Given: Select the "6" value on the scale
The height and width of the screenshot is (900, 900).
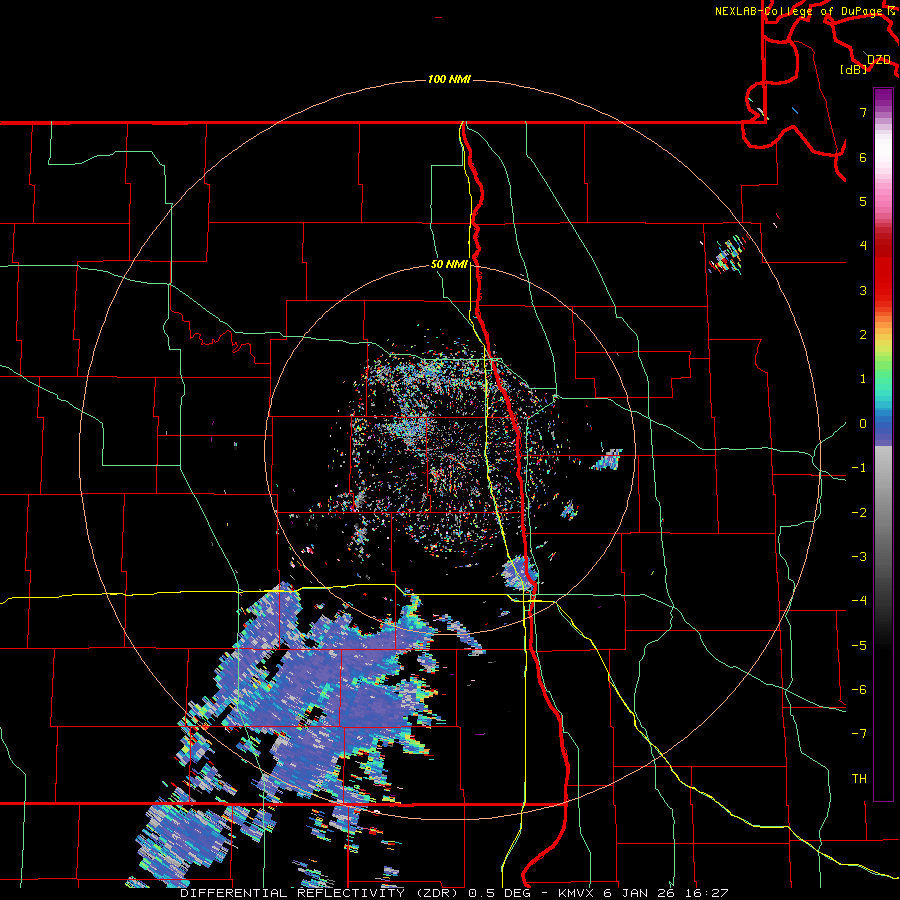Looking at the screenshot, I should coord(863,157).
